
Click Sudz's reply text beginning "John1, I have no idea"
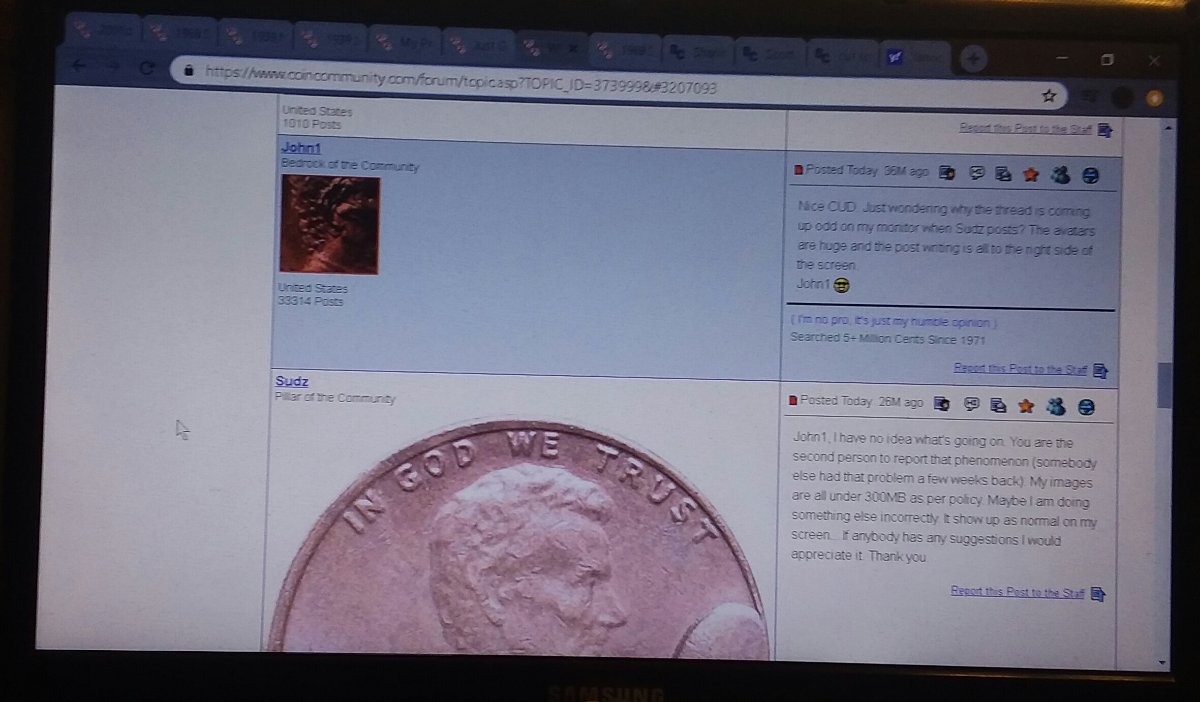944,499
